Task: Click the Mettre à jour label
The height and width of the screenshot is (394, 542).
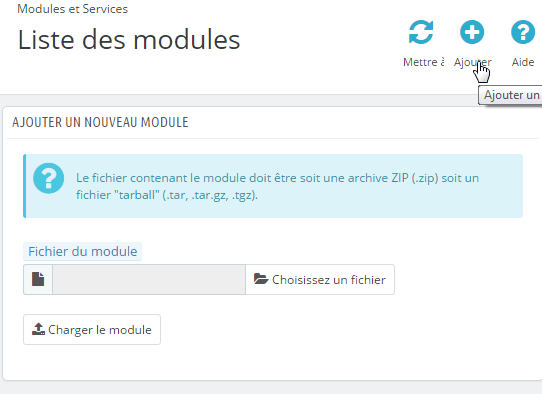Action: (x=424, y=62)
